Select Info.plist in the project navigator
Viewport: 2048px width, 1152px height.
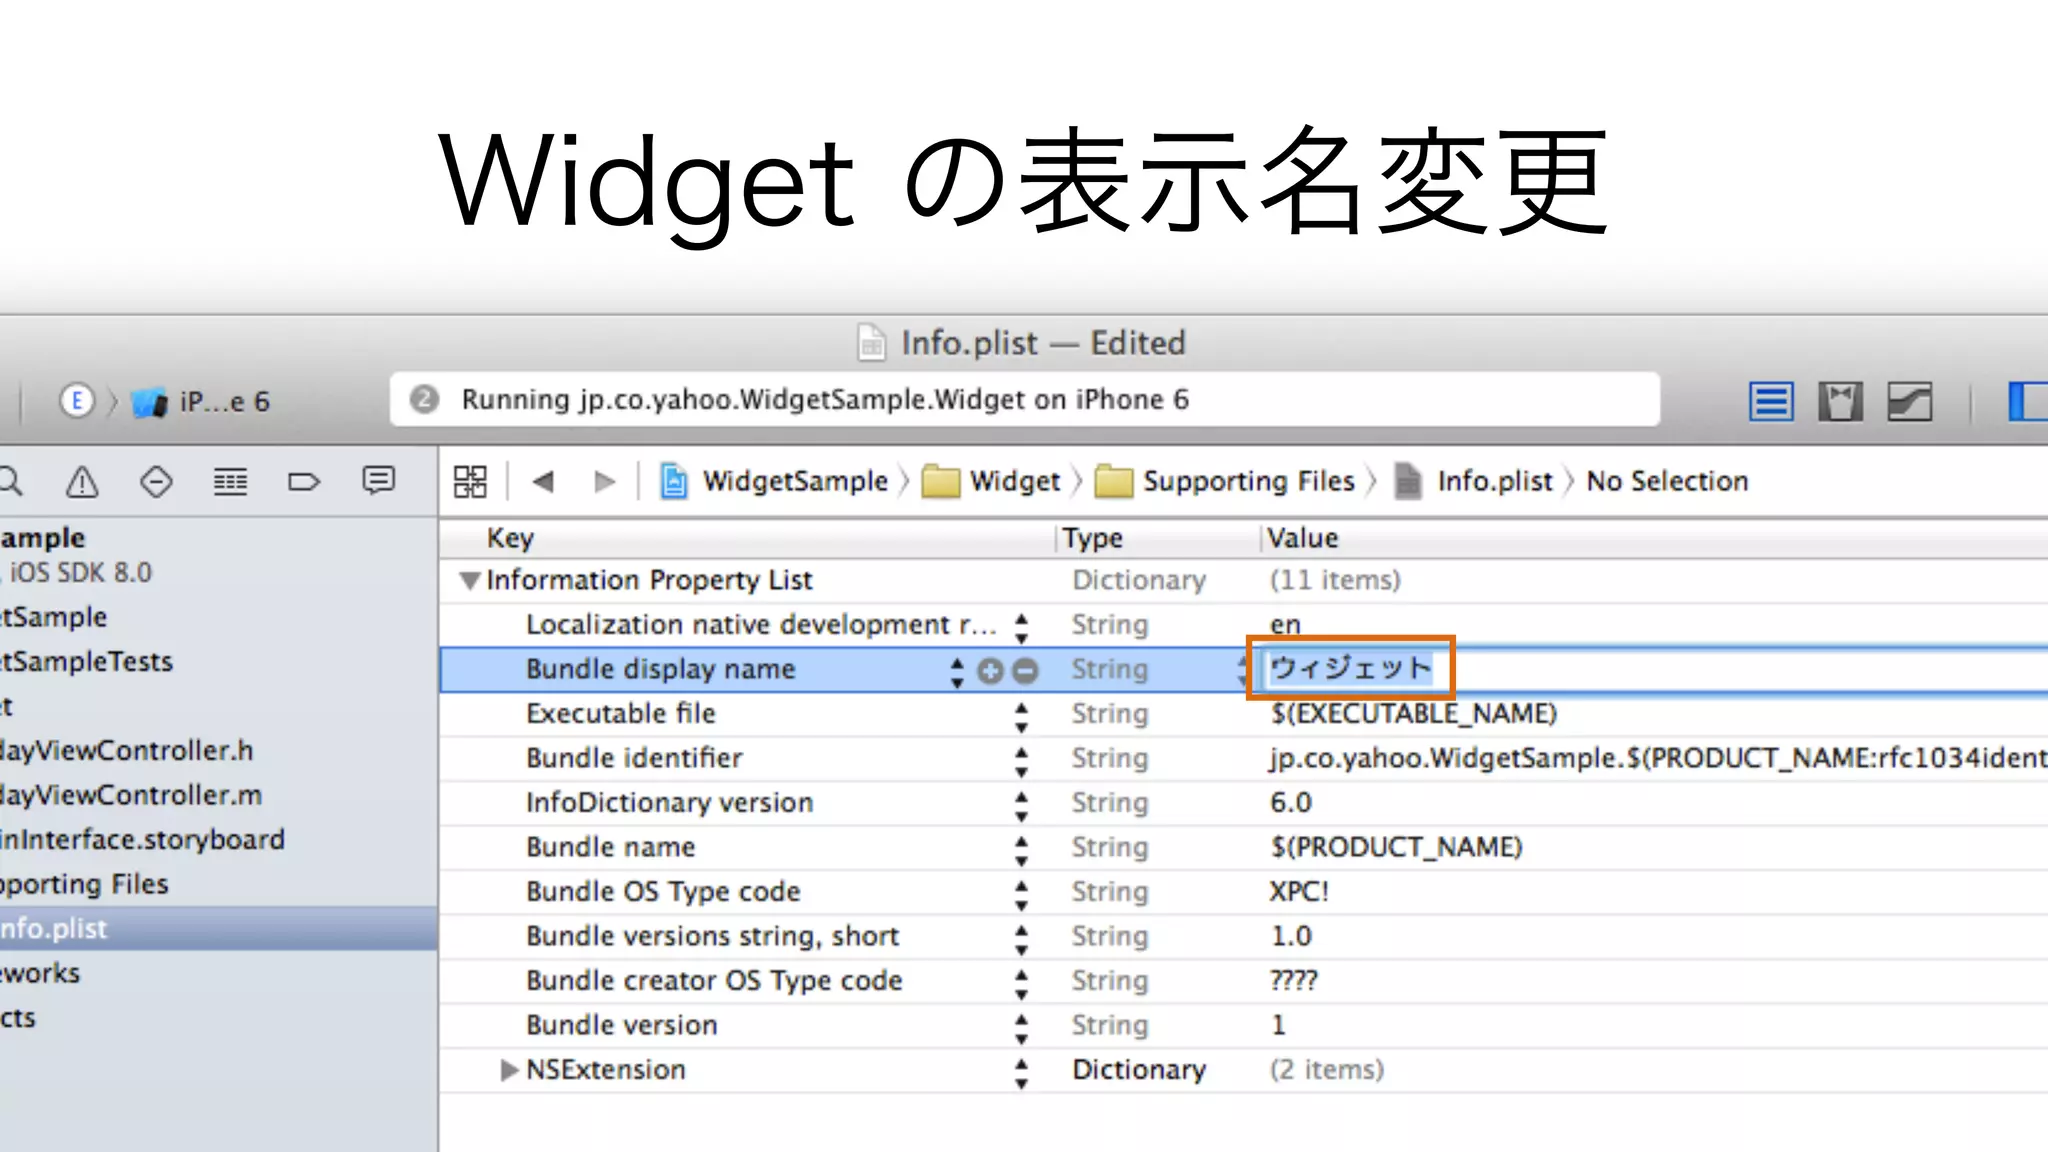(x=218, y=928)
